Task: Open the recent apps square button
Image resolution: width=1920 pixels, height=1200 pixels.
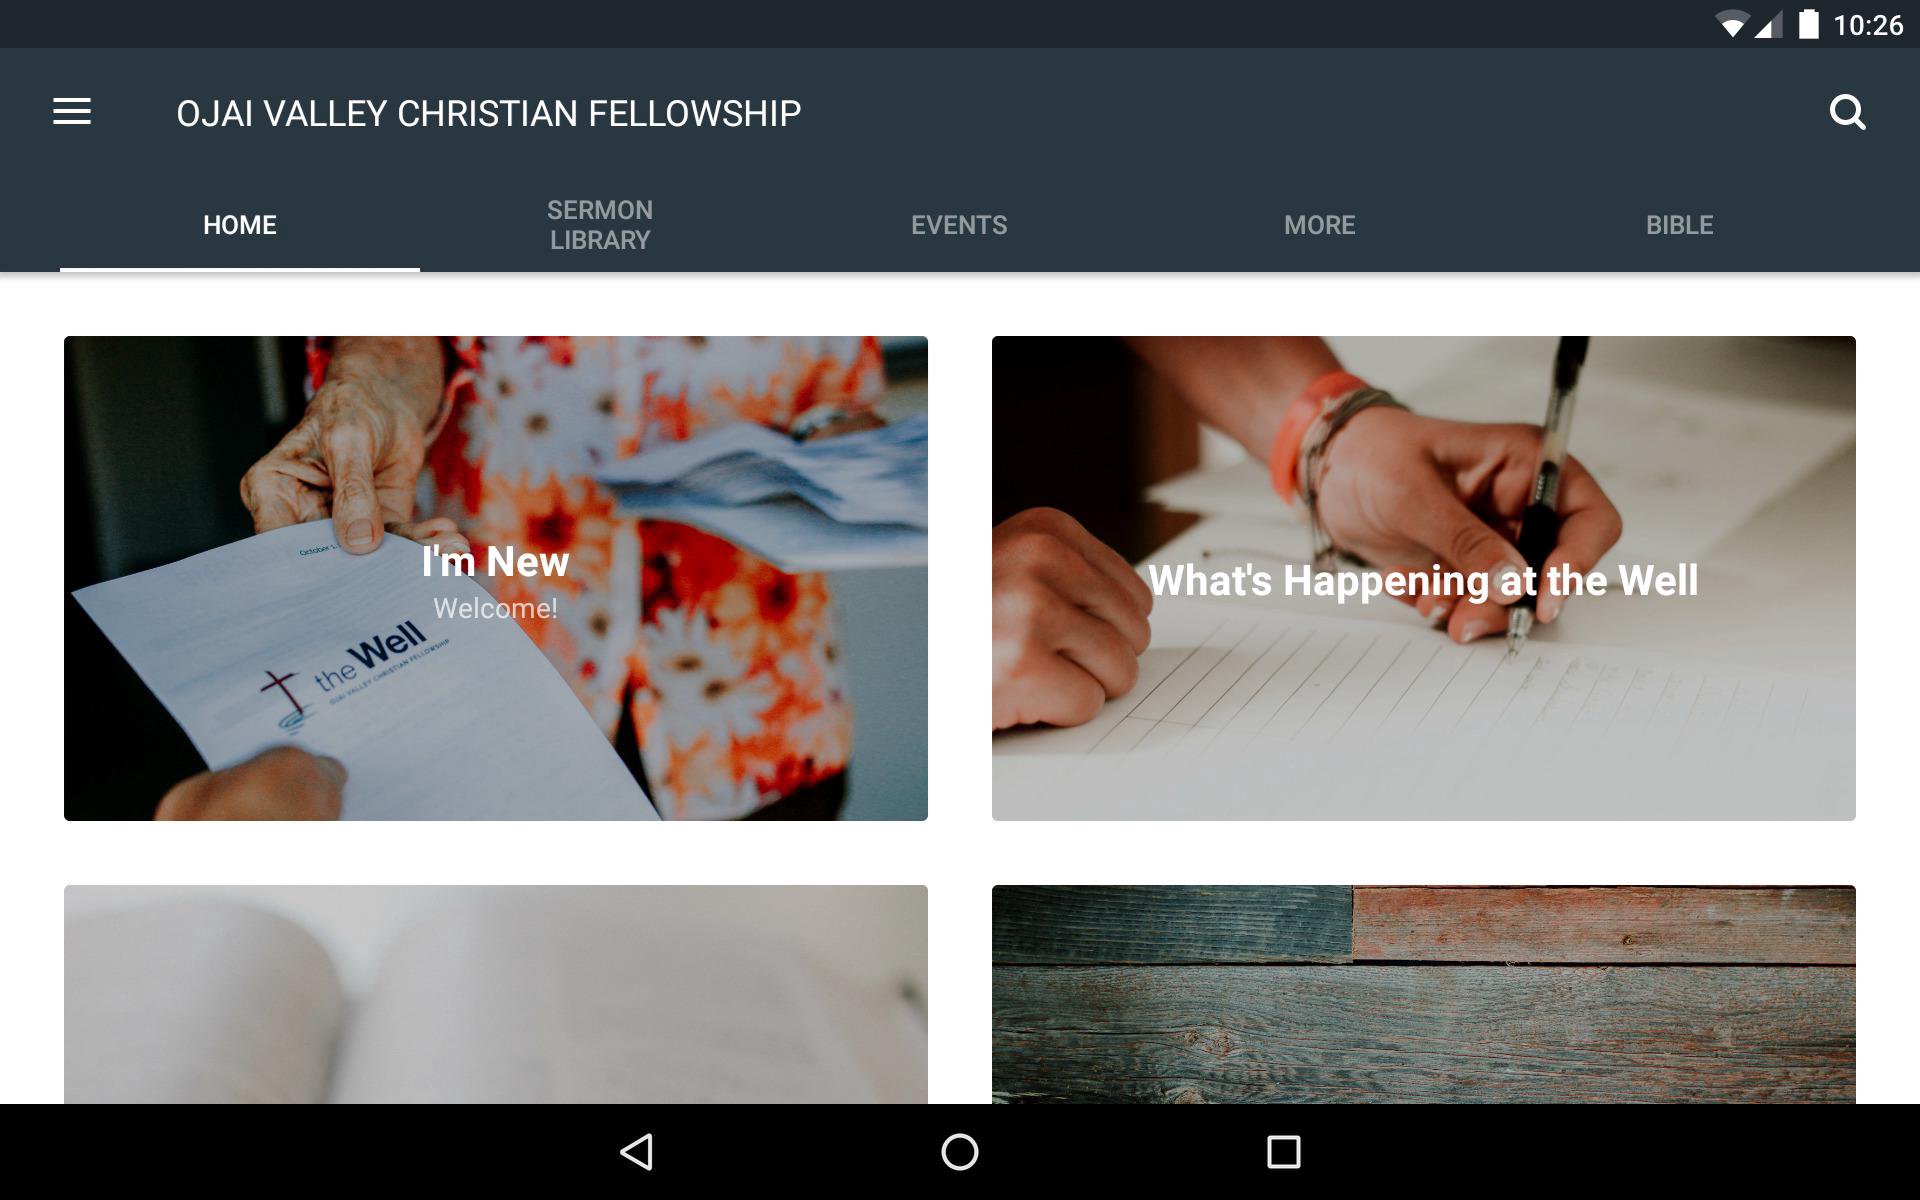Action: 1283,1152
